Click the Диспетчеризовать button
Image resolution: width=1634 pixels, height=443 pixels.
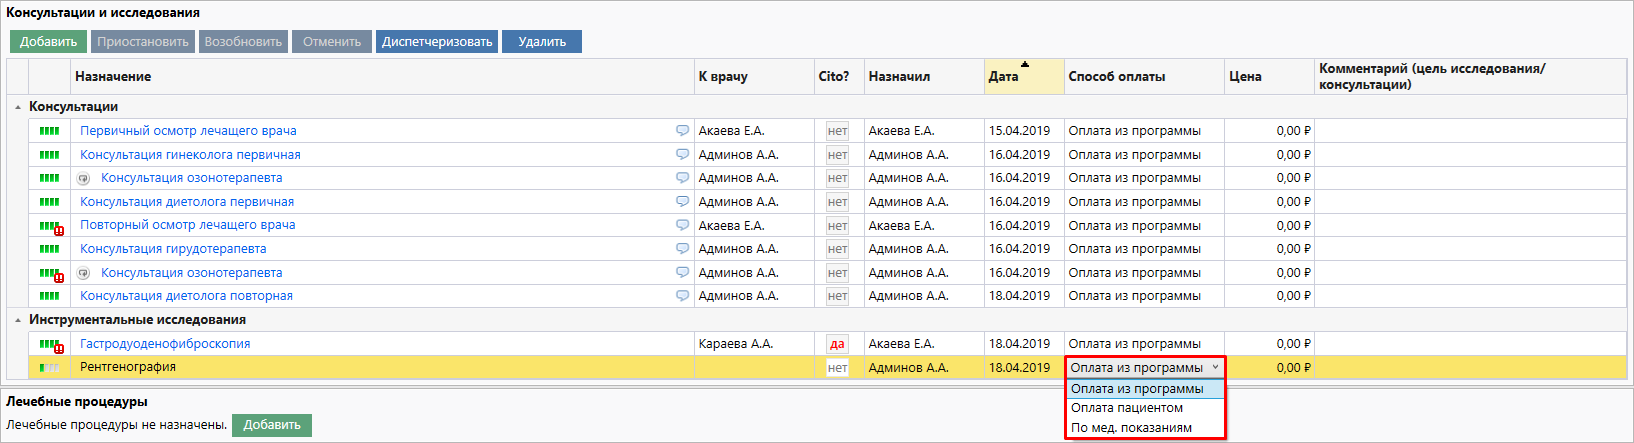tap(437, 42)
